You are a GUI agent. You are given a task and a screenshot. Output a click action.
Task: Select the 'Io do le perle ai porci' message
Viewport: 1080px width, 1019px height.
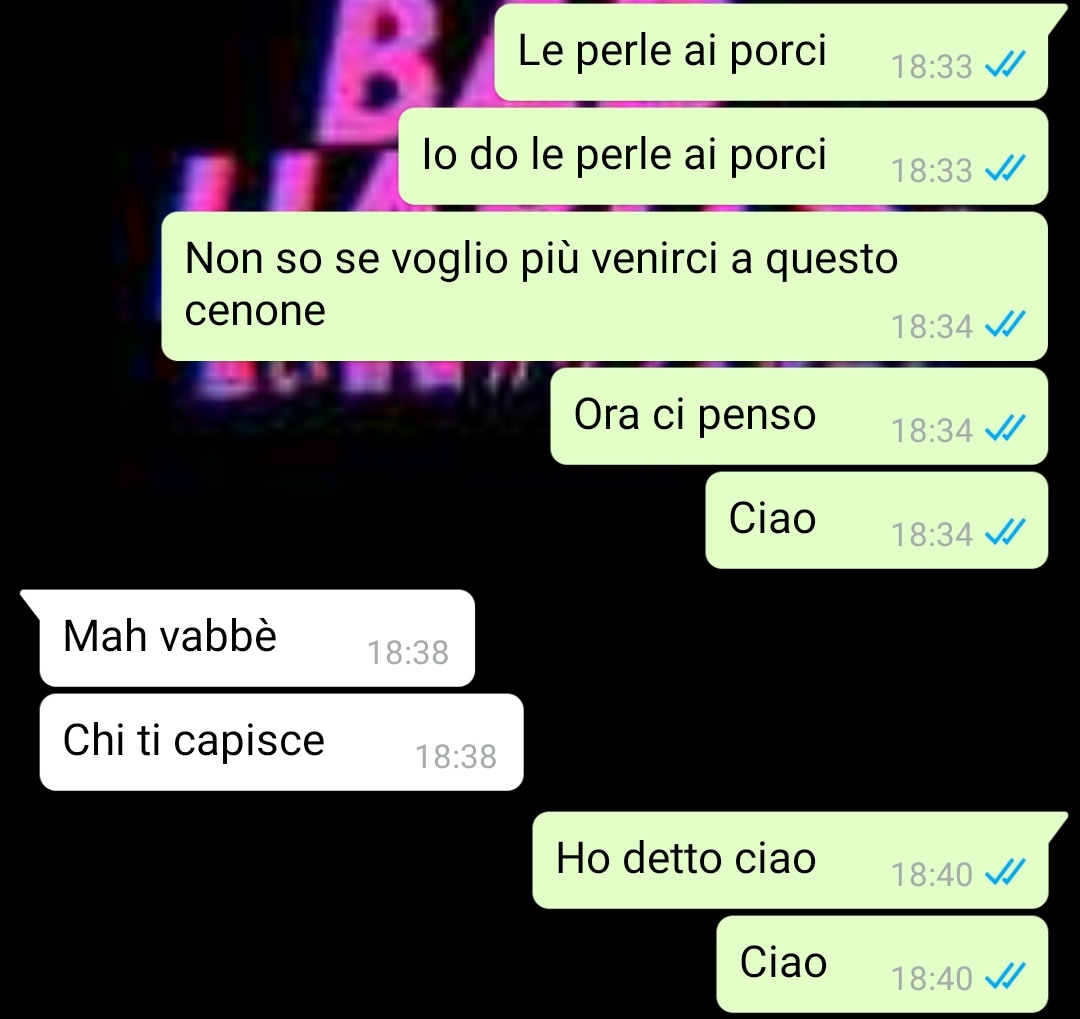723,156
